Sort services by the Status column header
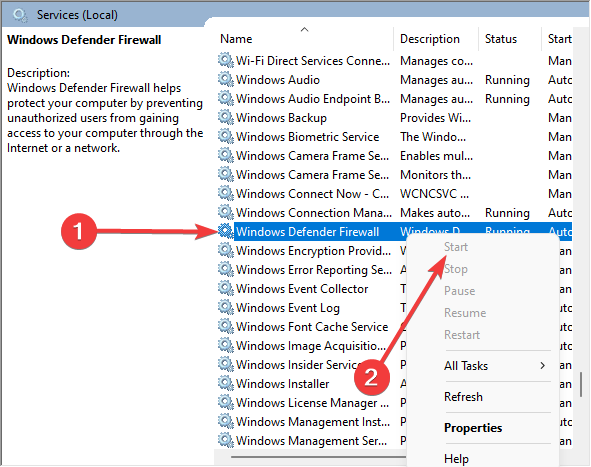 click(x=501, y=39)
